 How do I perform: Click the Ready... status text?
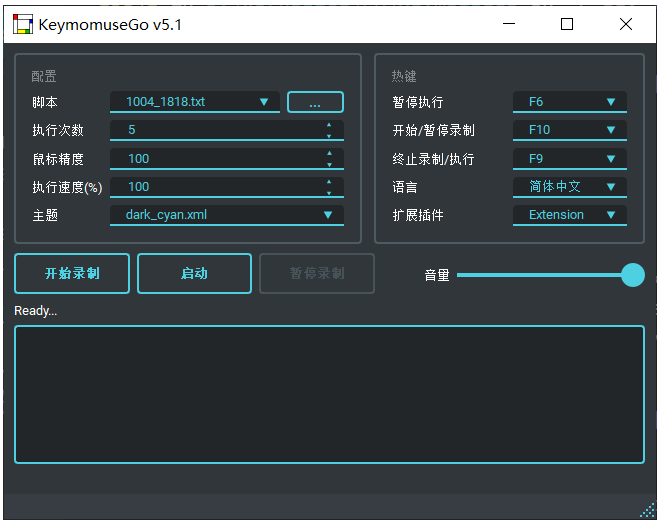coord(35,311)
